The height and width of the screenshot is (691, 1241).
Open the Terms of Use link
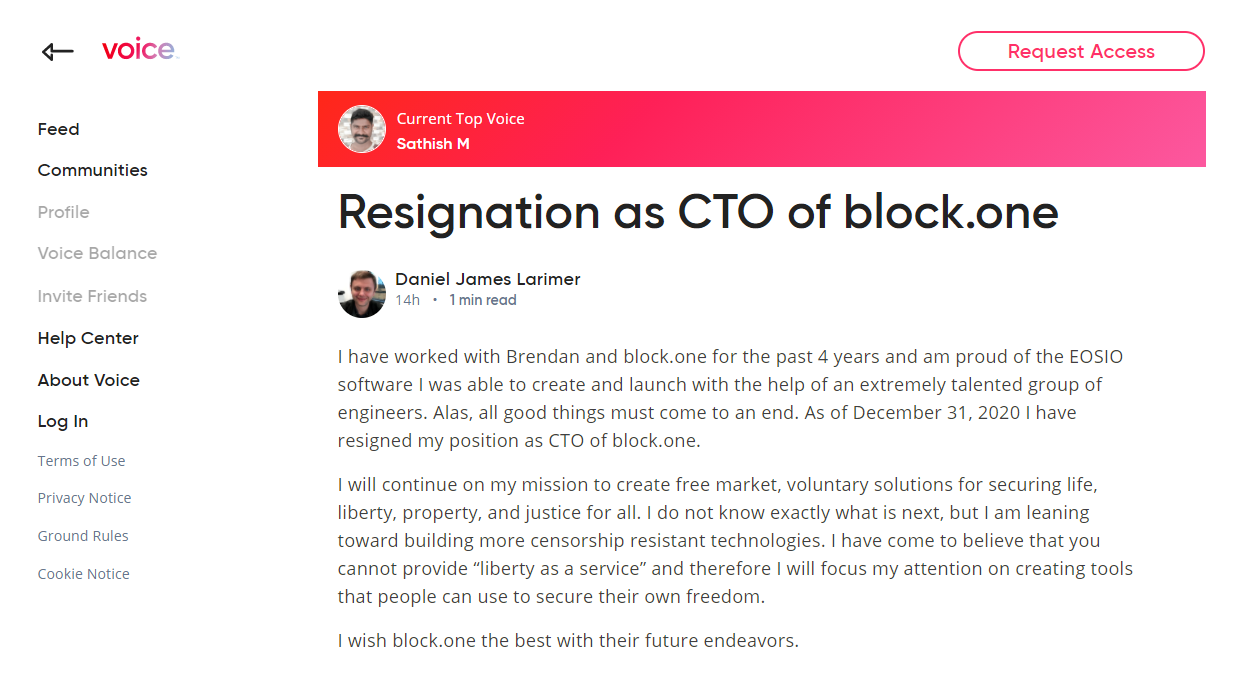pos(81,461)
